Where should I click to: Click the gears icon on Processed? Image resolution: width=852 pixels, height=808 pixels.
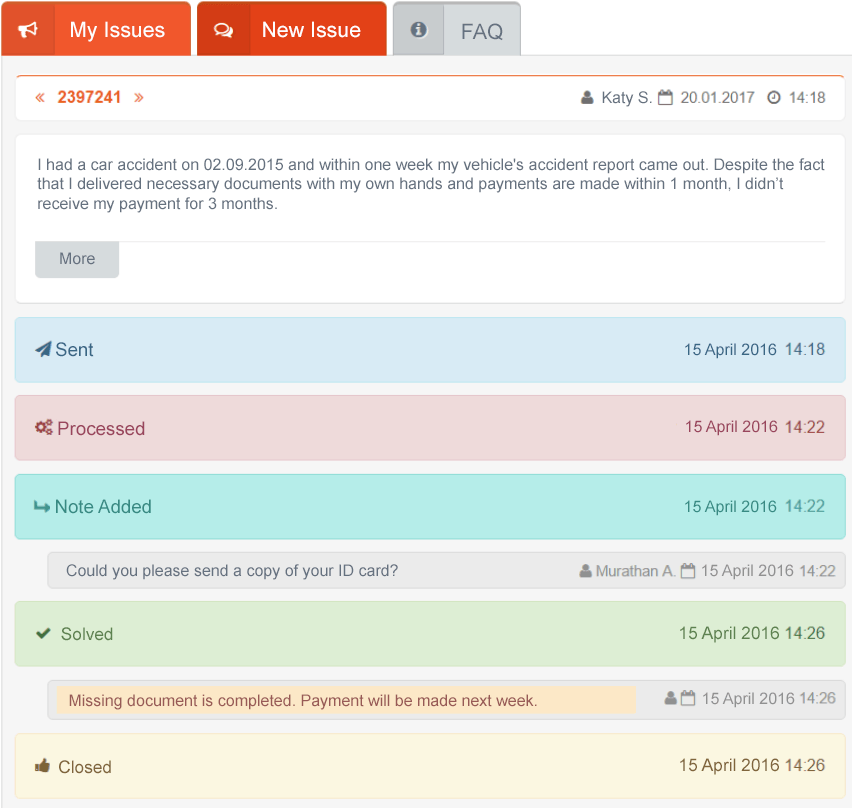[43, 427]
